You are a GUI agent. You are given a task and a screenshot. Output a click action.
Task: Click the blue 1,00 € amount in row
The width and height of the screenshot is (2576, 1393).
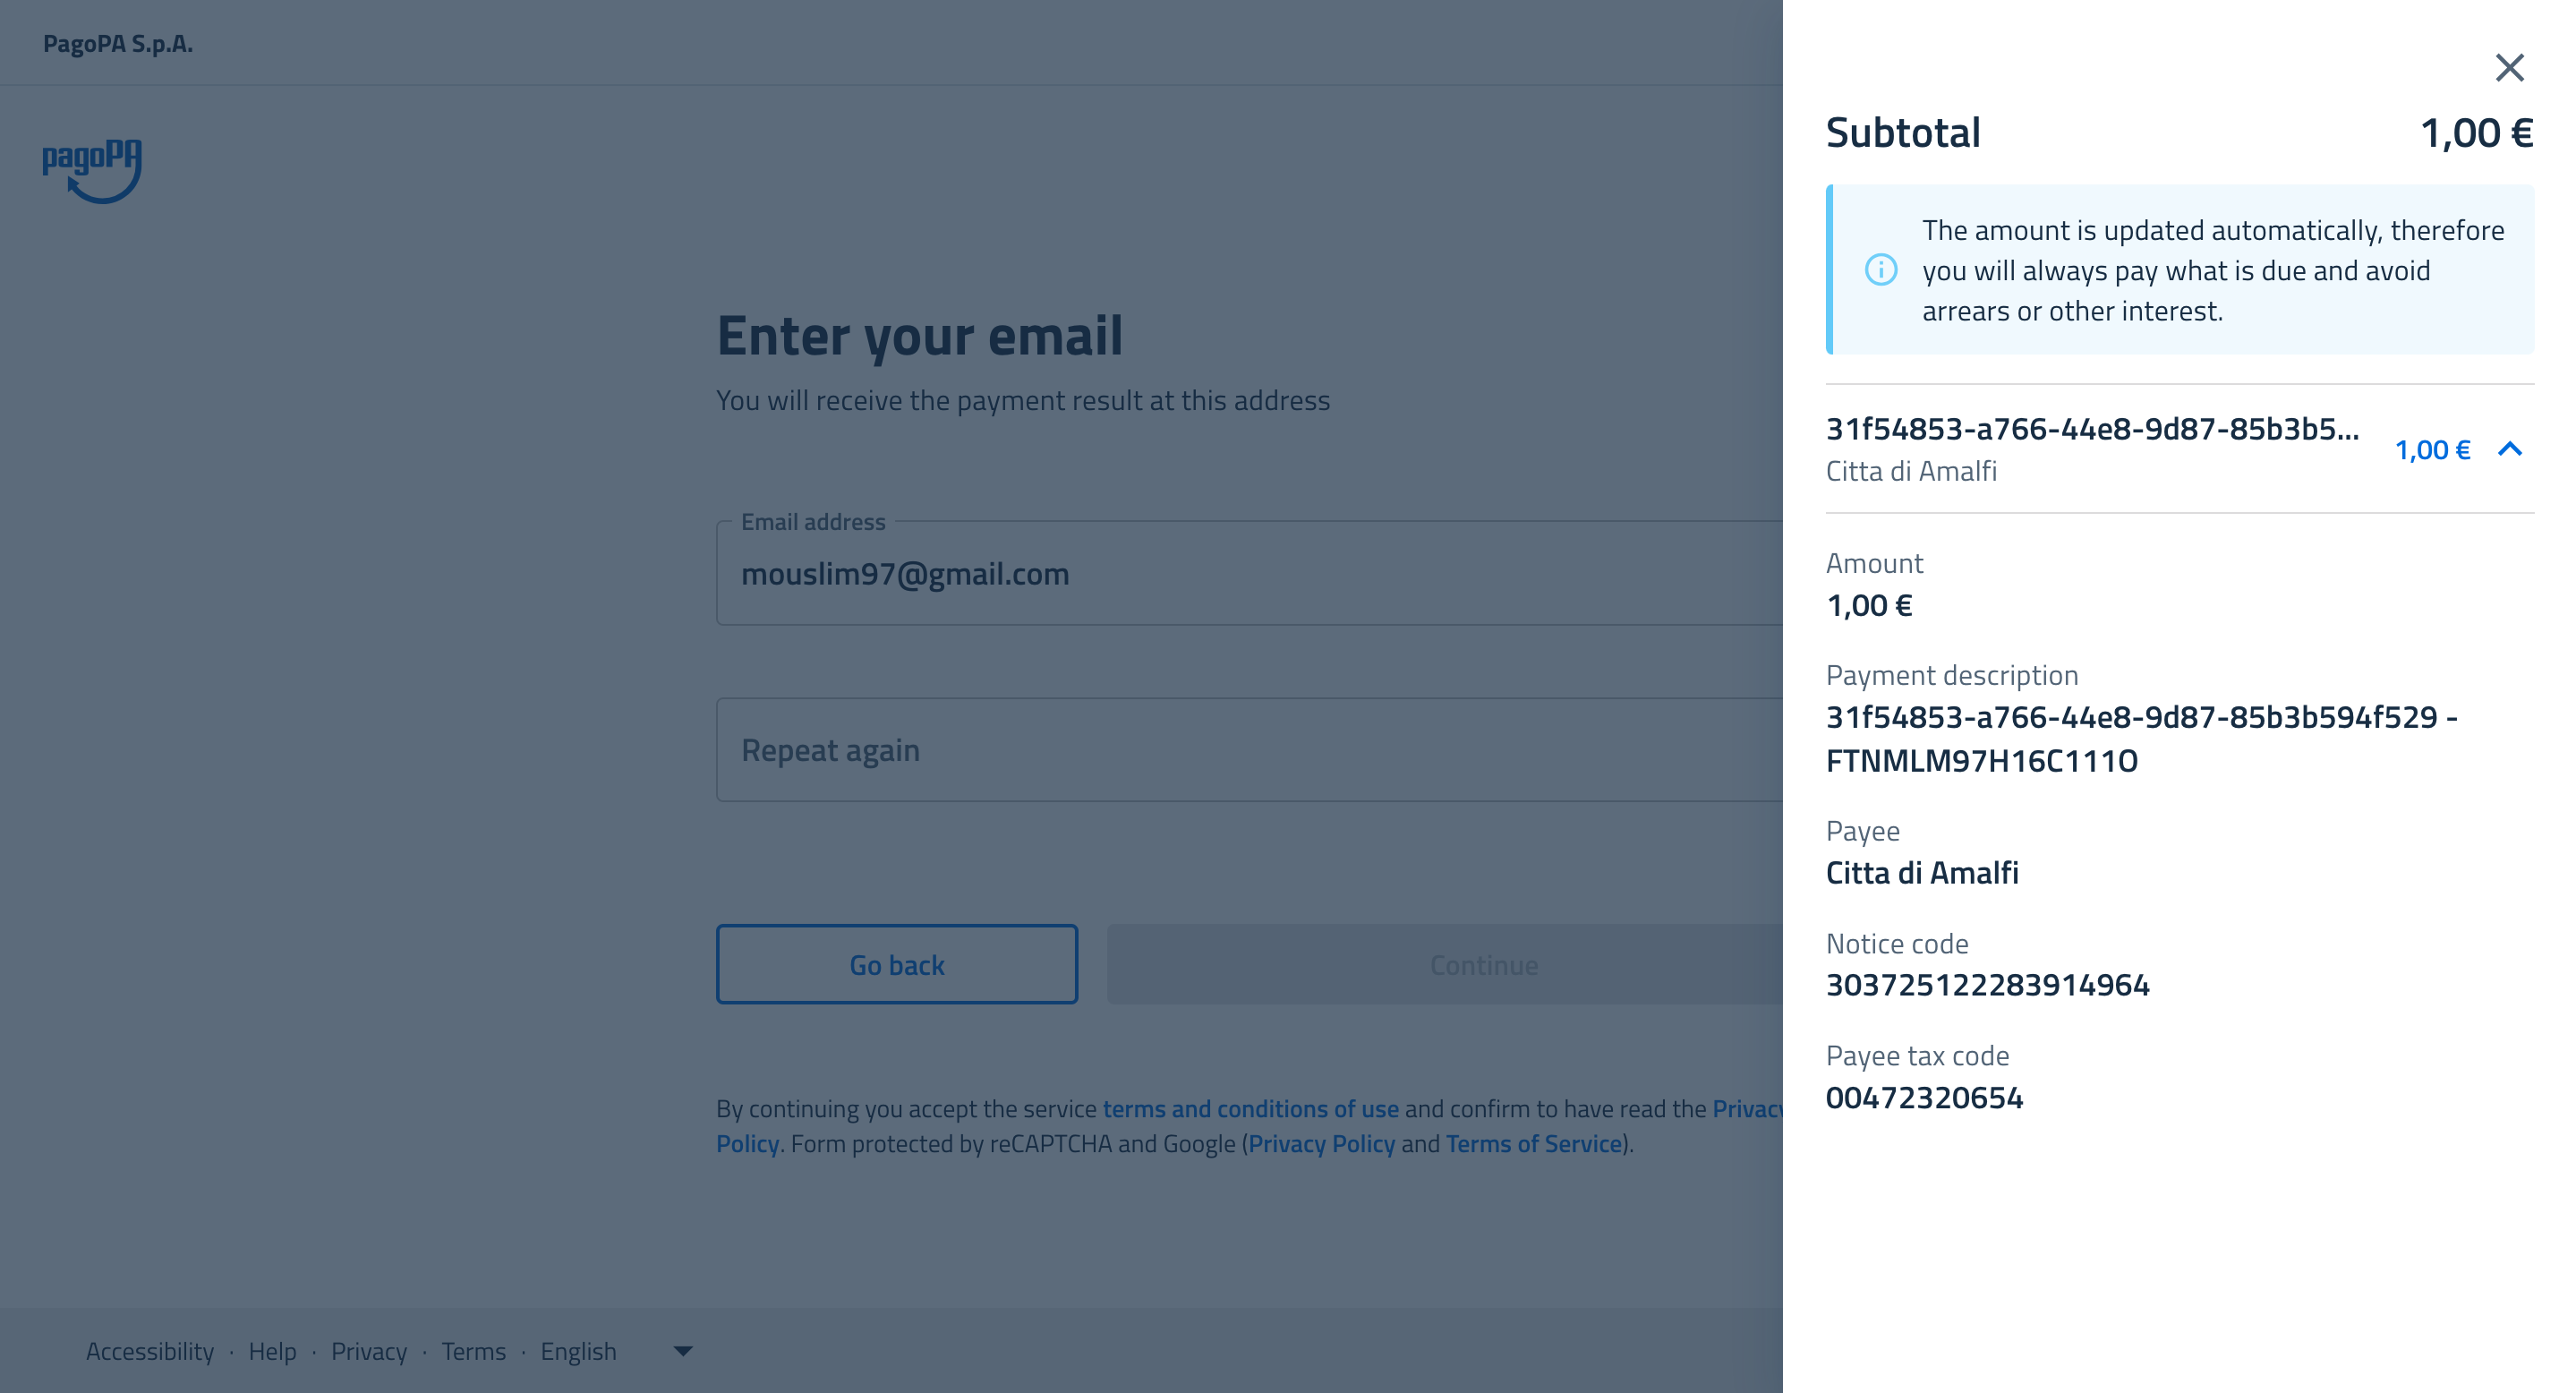(2432, 450)
